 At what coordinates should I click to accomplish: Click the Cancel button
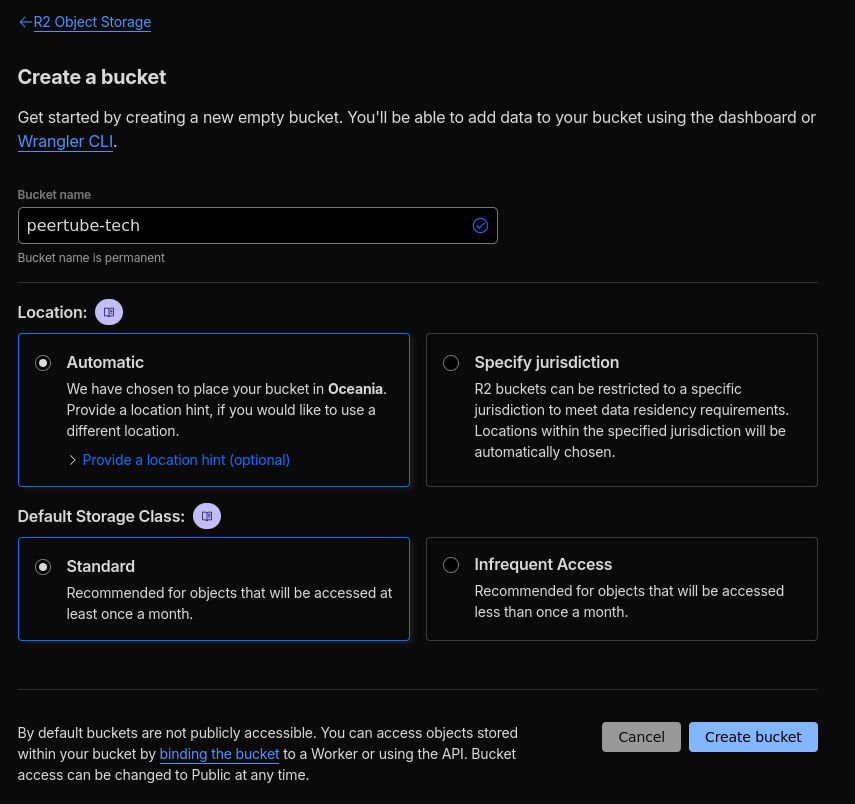click(641, 737)
